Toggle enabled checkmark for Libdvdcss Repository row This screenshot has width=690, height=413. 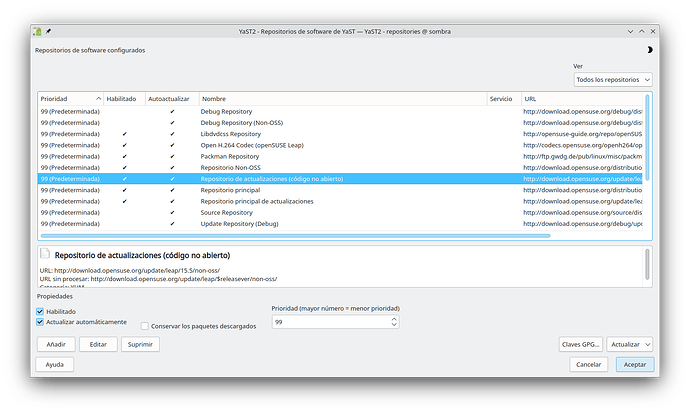(125, 134)
